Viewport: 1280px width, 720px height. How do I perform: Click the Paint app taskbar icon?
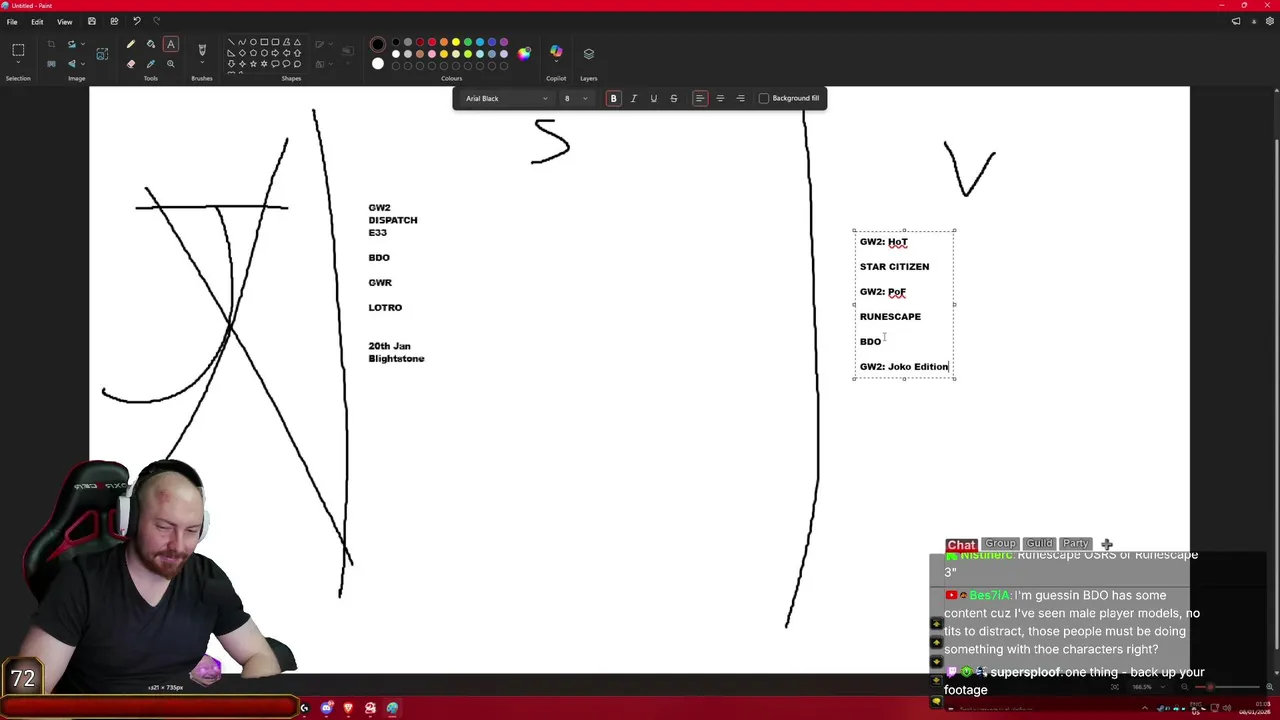[392, 708]
